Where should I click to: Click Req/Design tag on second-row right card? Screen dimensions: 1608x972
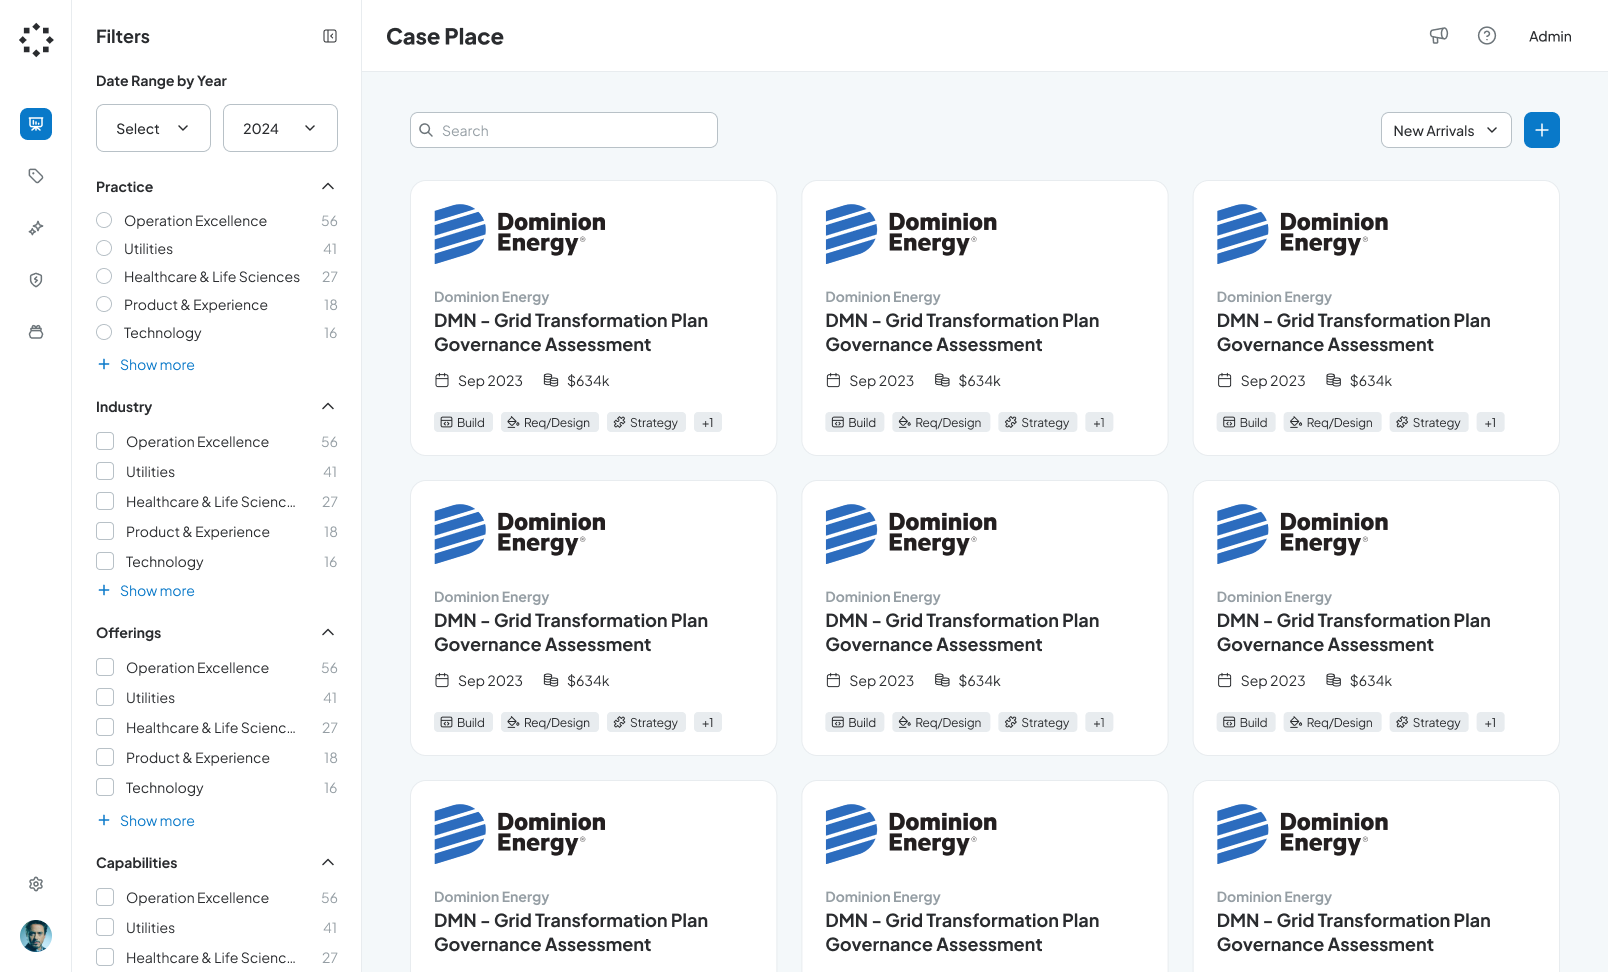coord(1332,722)
